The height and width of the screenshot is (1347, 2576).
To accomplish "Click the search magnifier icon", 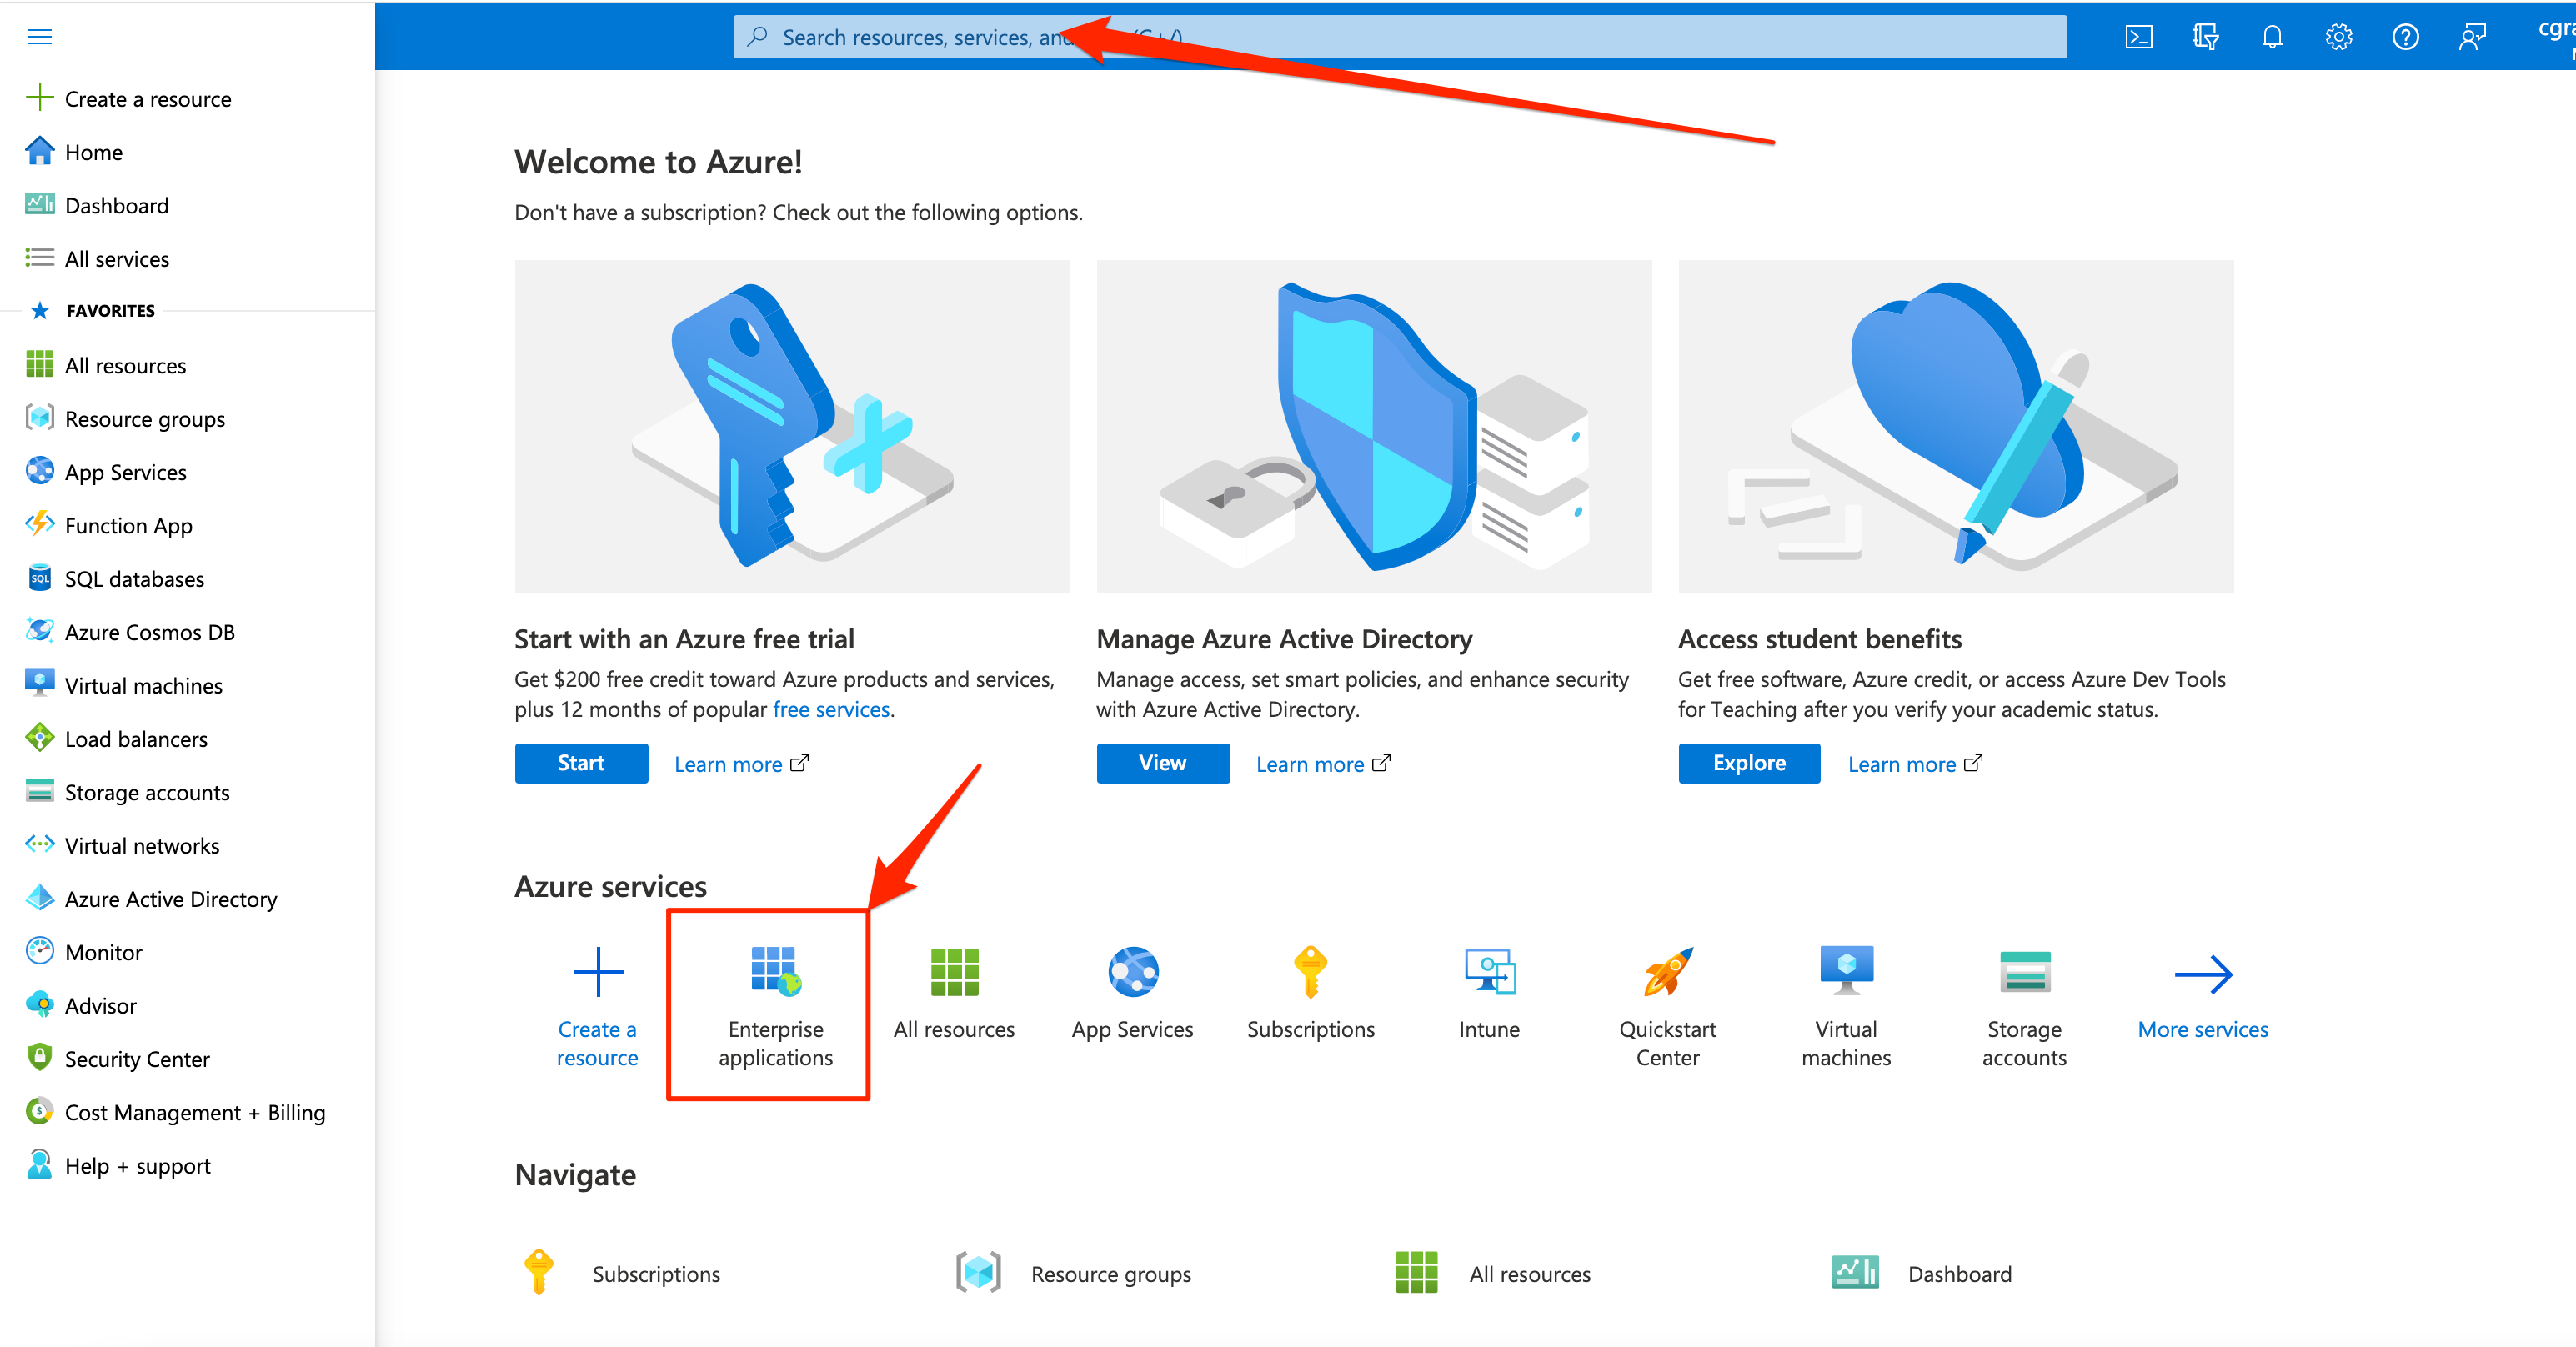I will pyautogui.click(x=758, y=37).
